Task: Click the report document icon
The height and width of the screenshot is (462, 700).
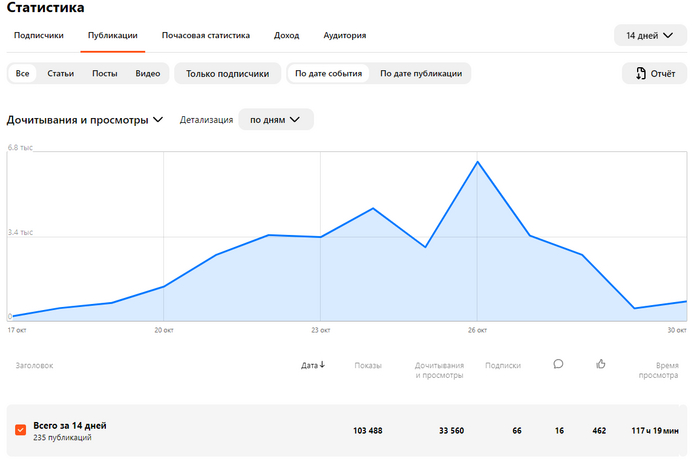Action: (x=640, y=73)
